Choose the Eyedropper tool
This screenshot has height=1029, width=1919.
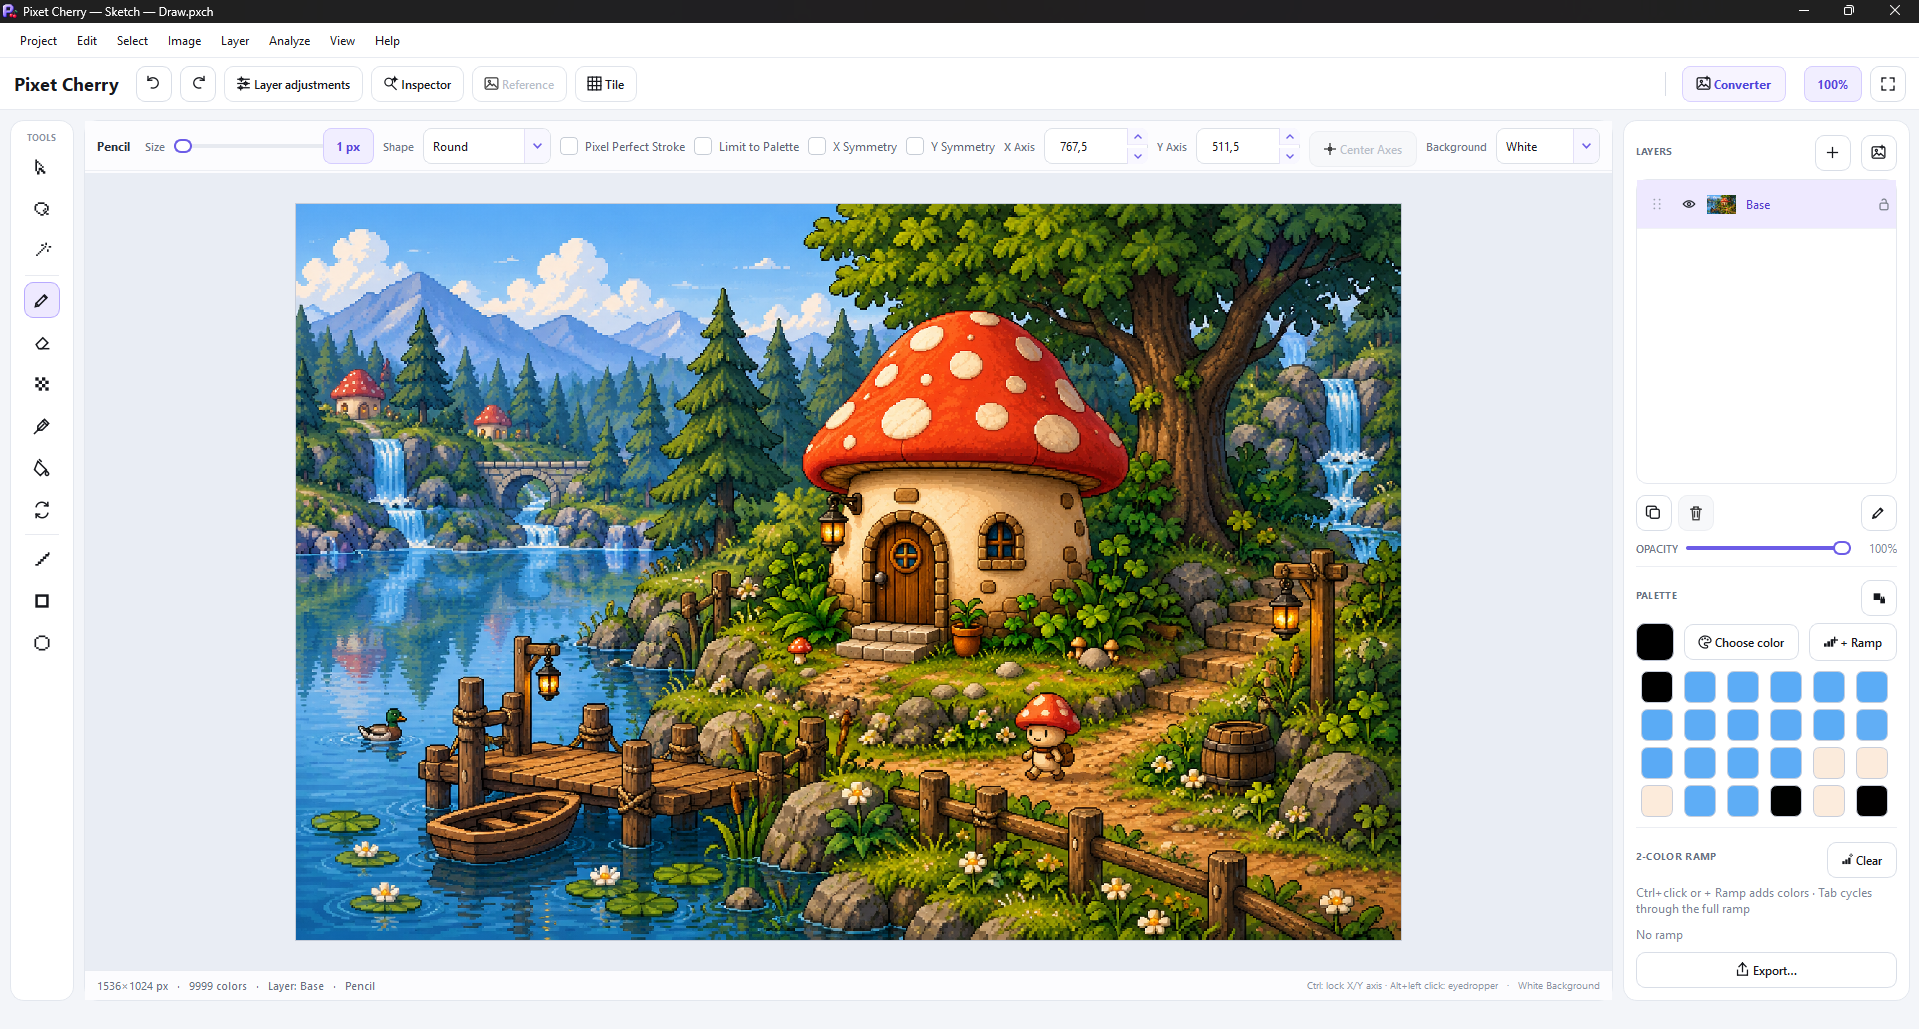pyautogui.click(x=42, y=427)
